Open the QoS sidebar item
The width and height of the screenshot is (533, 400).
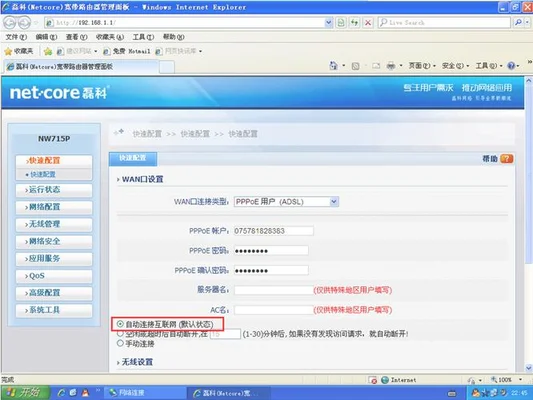pos(54,276)
